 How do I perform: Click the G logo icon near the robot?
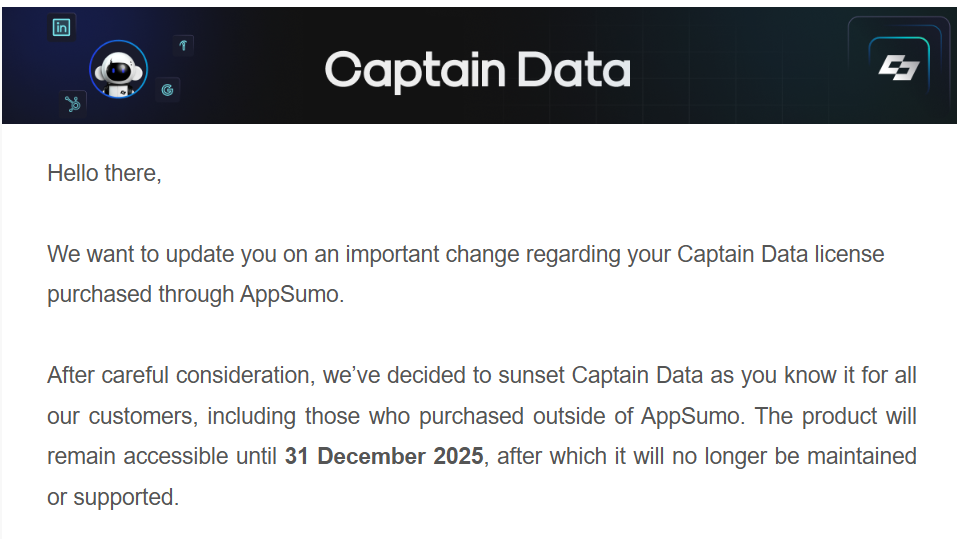pos(167,90)
